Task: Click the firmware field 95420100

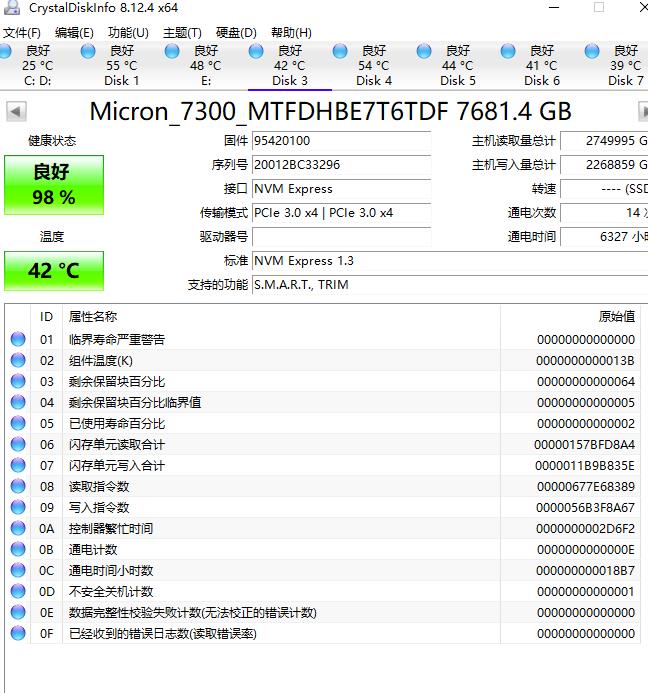Action: coord(341,141)
